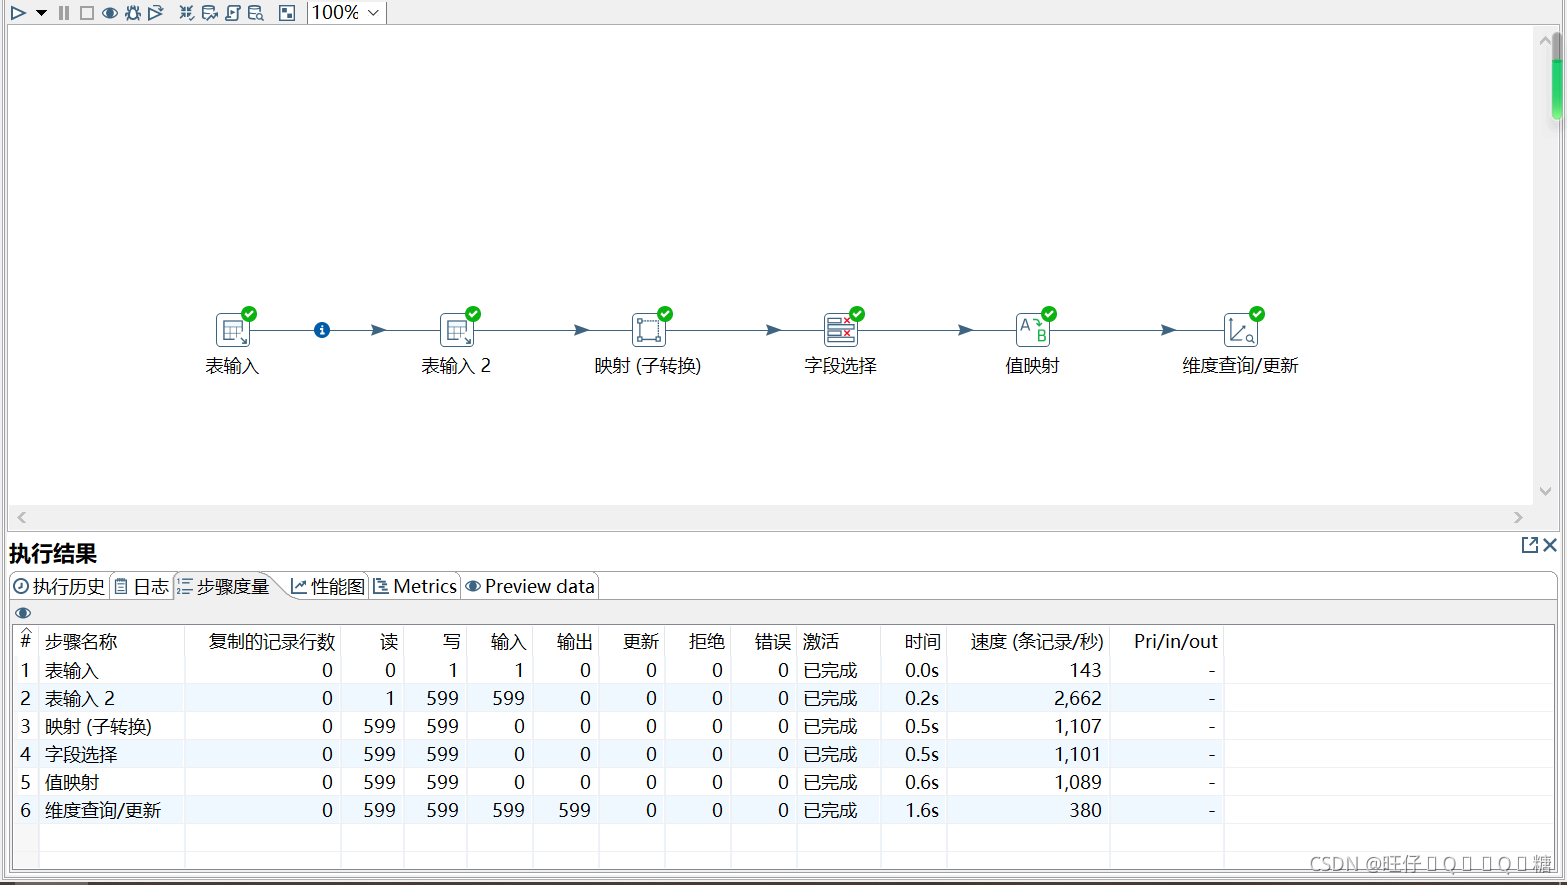Sort by 复制的记录行数 column header

click(x=263, y=641)
